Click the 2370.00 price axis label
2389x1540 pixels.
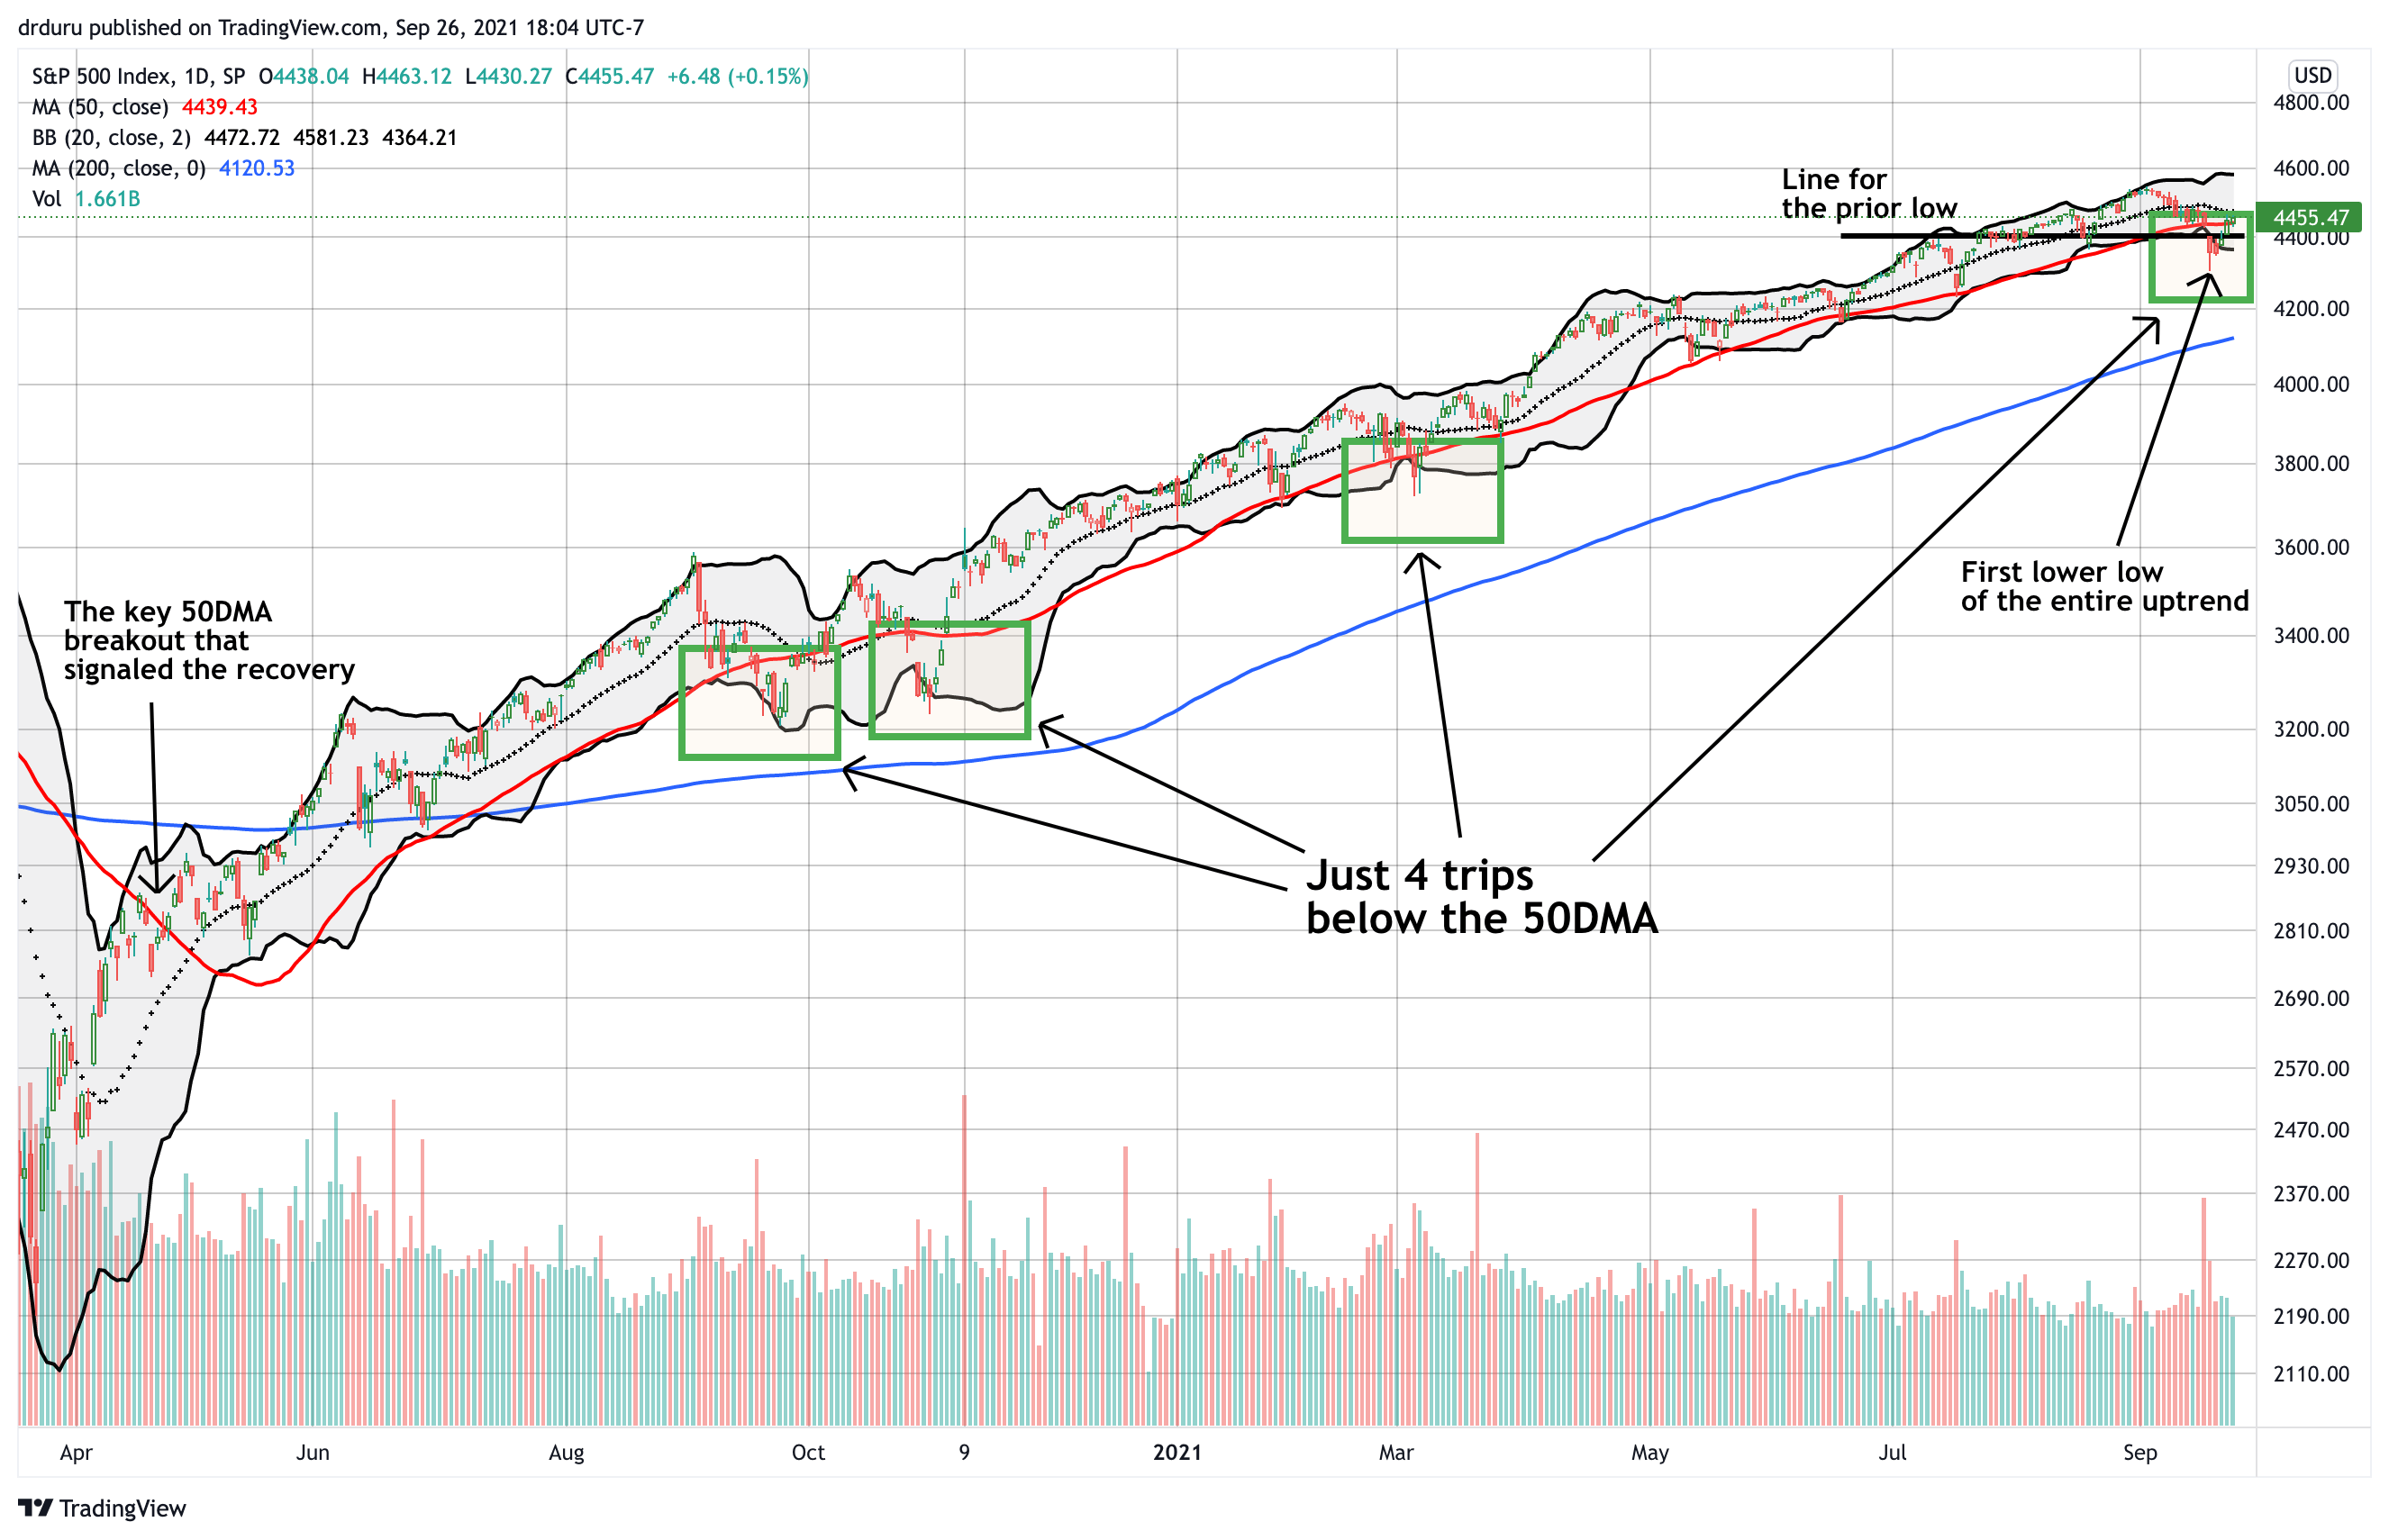(2310, 1194)
